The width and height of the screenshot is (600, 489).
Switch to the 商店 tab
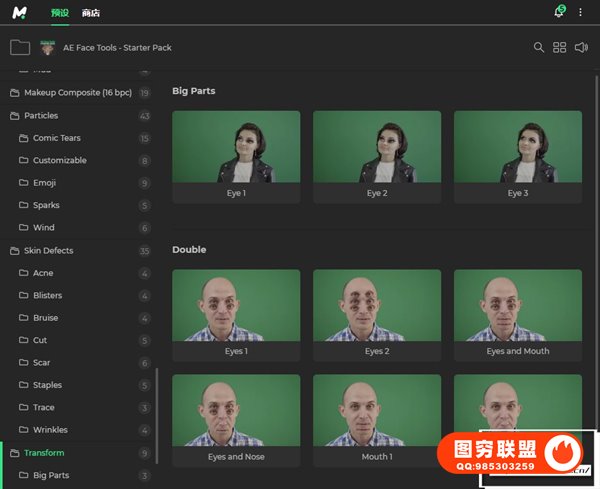point(91,13)
